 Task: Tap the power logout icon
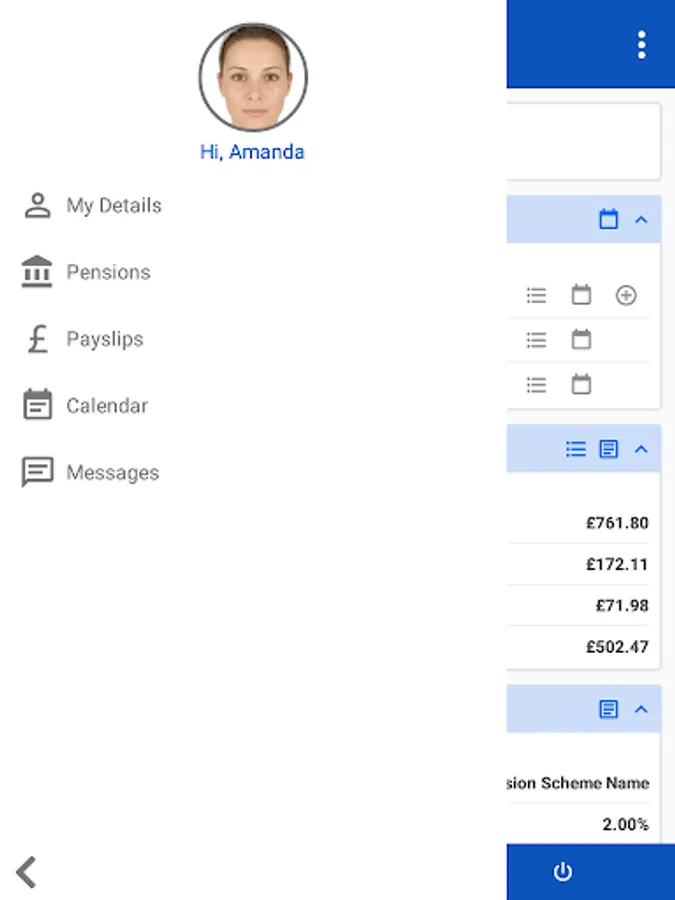[x=563, y=872]
